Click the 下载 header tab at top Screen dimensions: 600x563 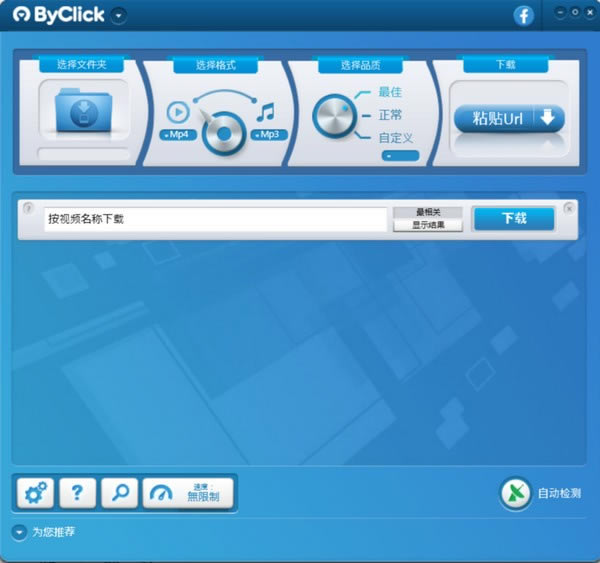(505, 64)
